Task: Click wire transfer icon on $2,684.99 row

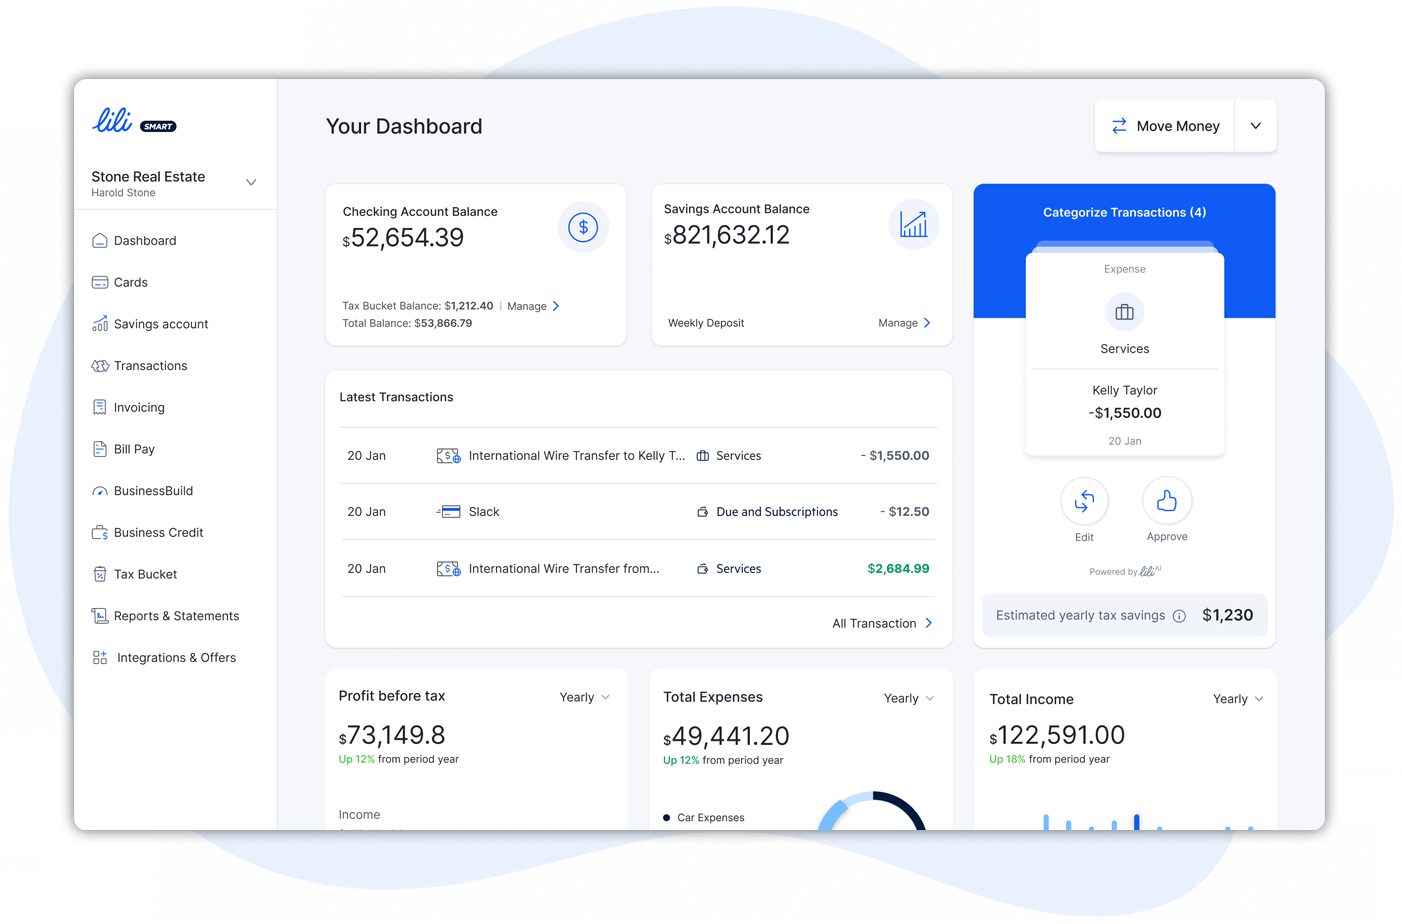Action: click(x=448, y=569)
